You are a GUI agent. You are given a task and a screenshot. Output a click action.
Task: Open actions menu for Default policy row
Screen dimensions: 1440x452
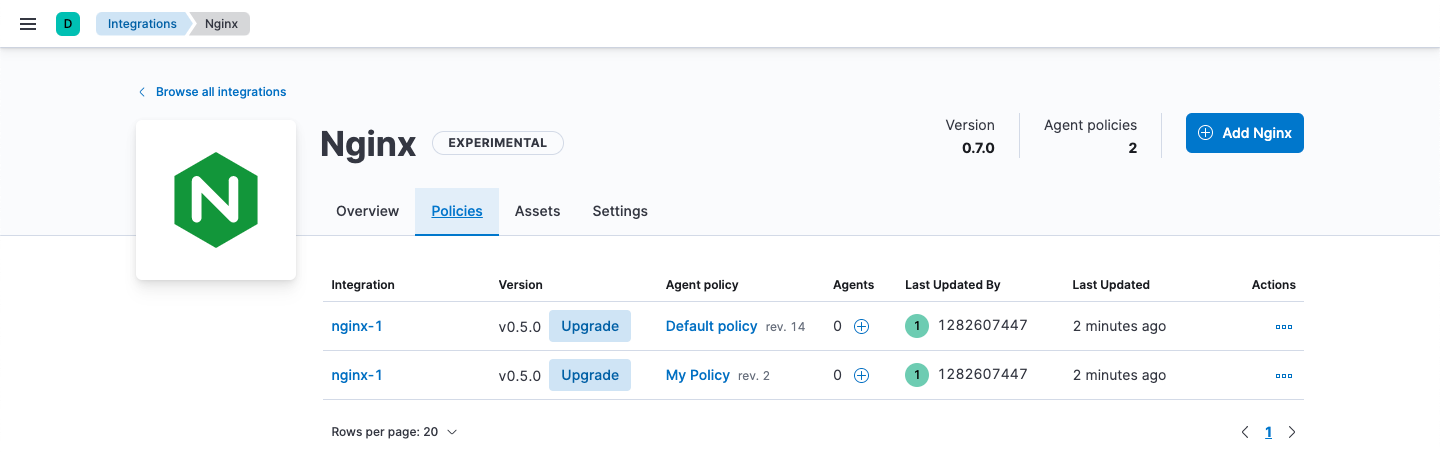tap(1283, 327)
